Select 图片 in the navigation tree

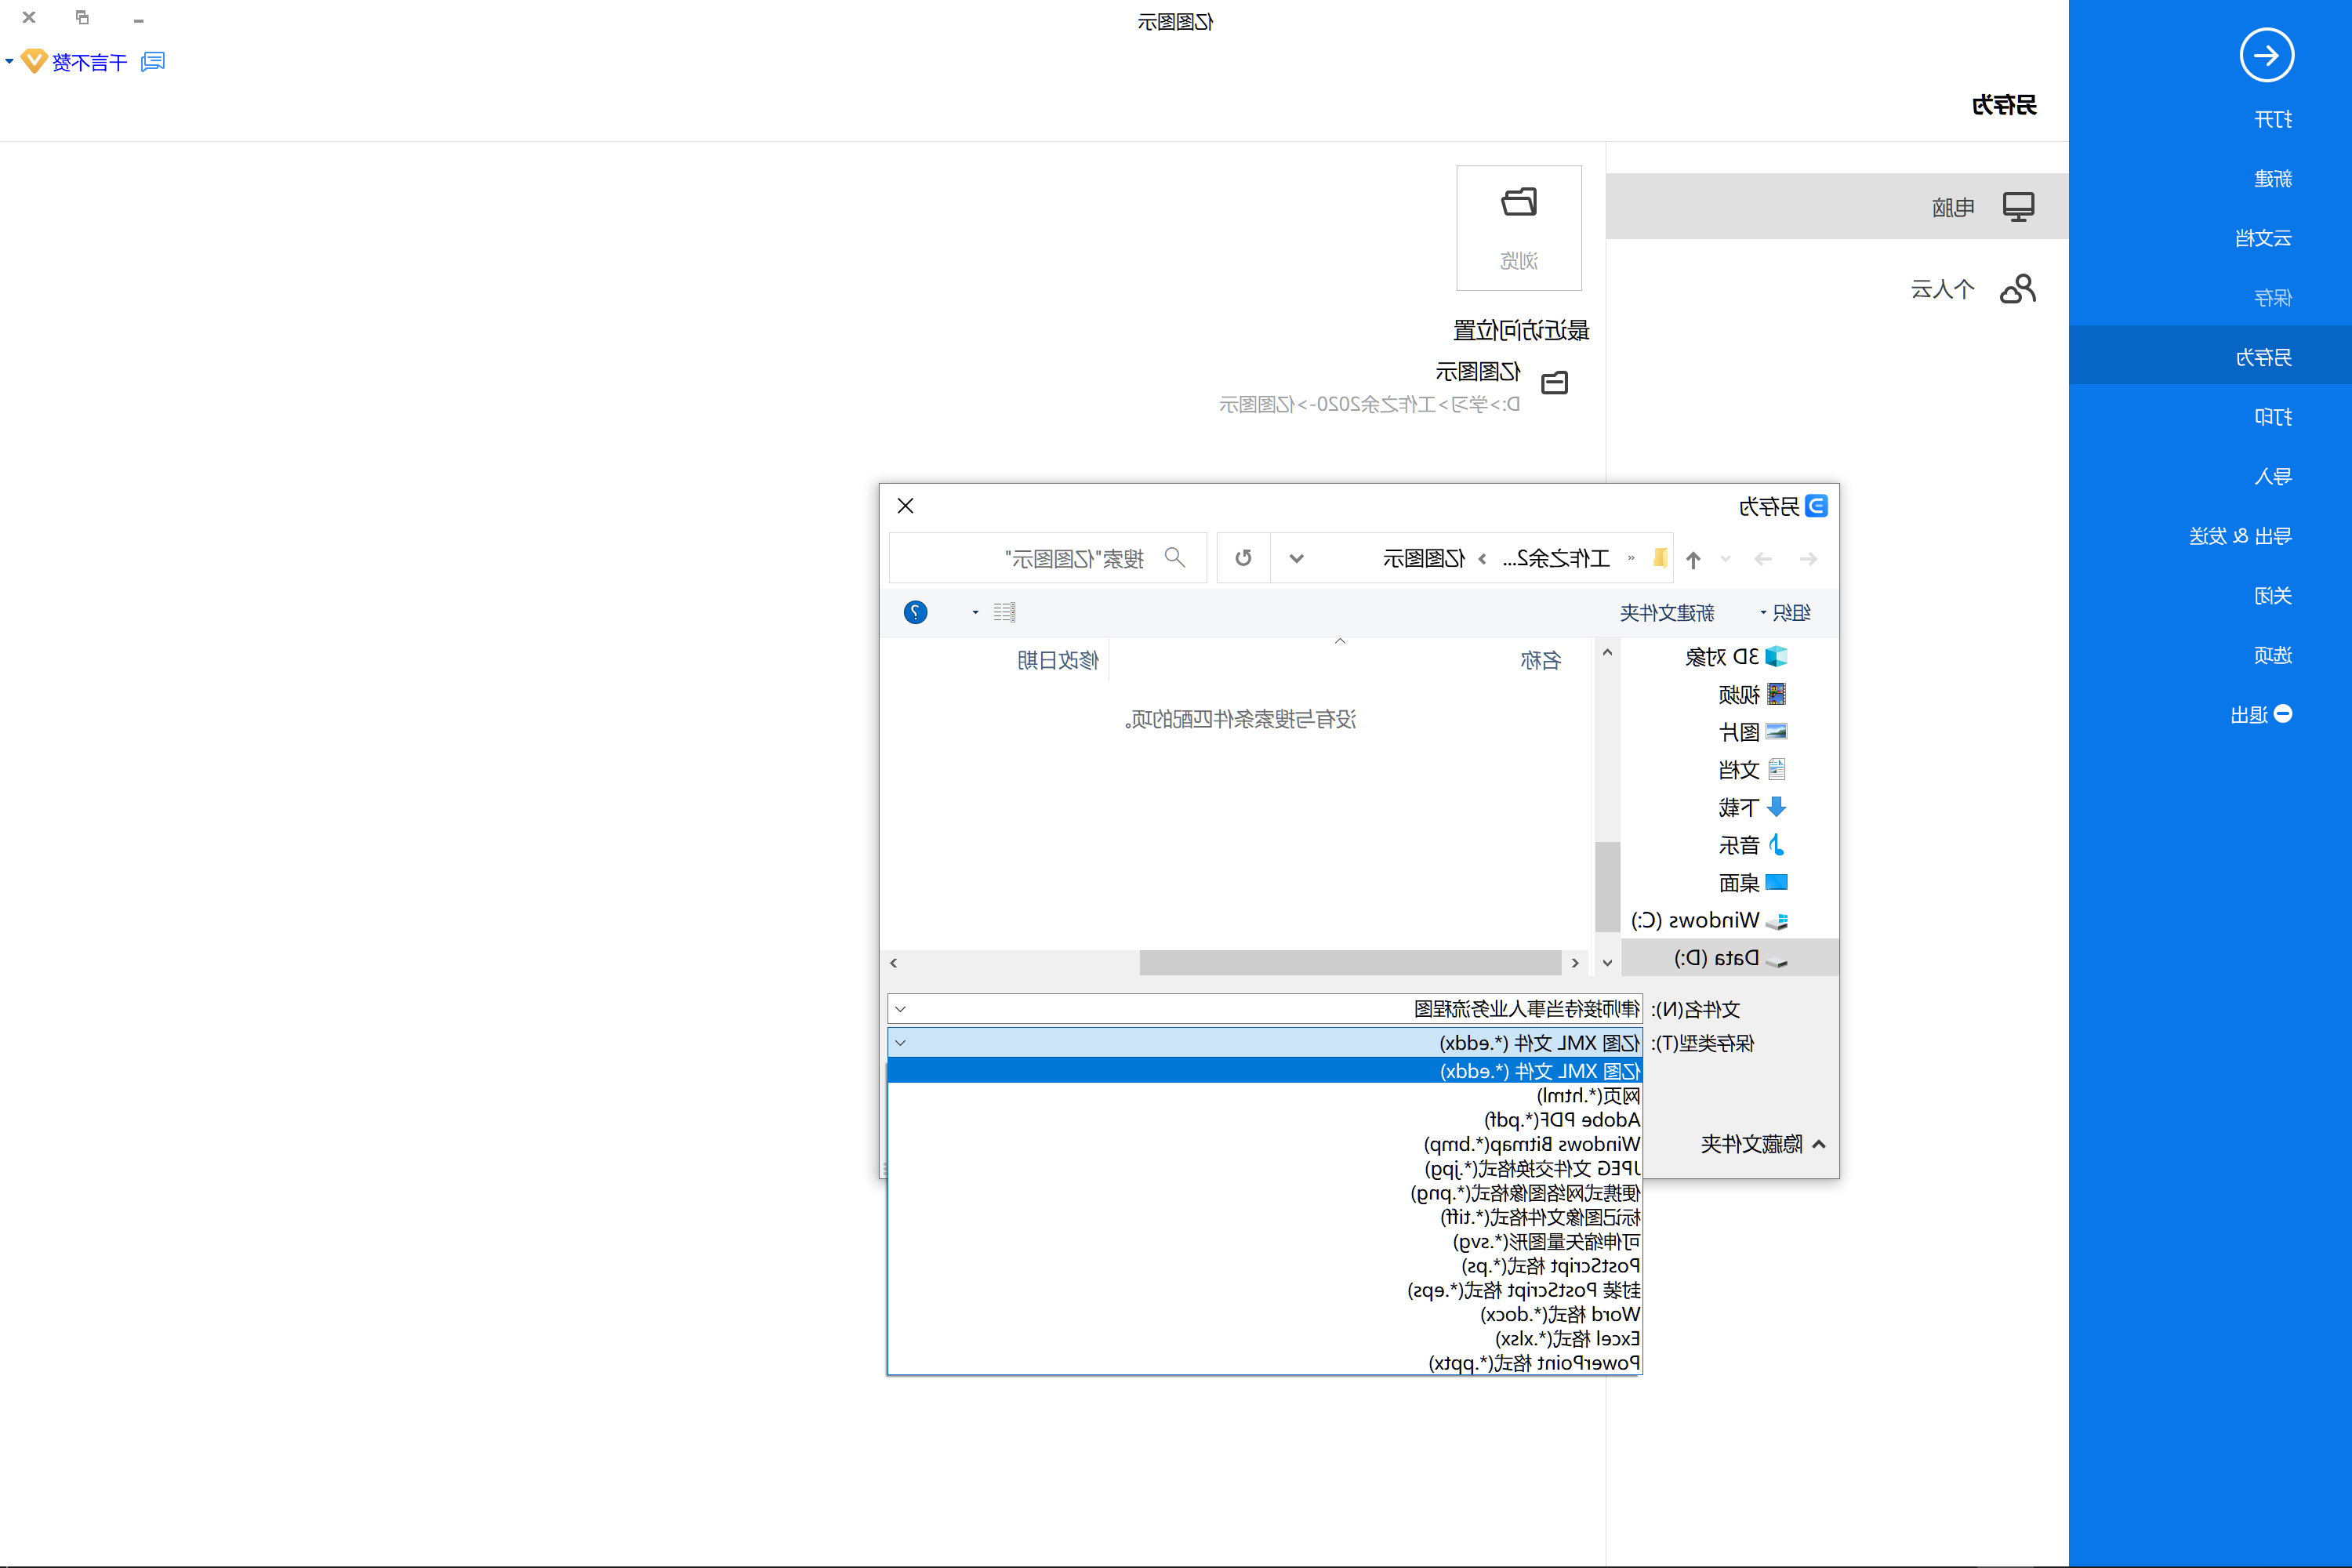coord(1752,732)
